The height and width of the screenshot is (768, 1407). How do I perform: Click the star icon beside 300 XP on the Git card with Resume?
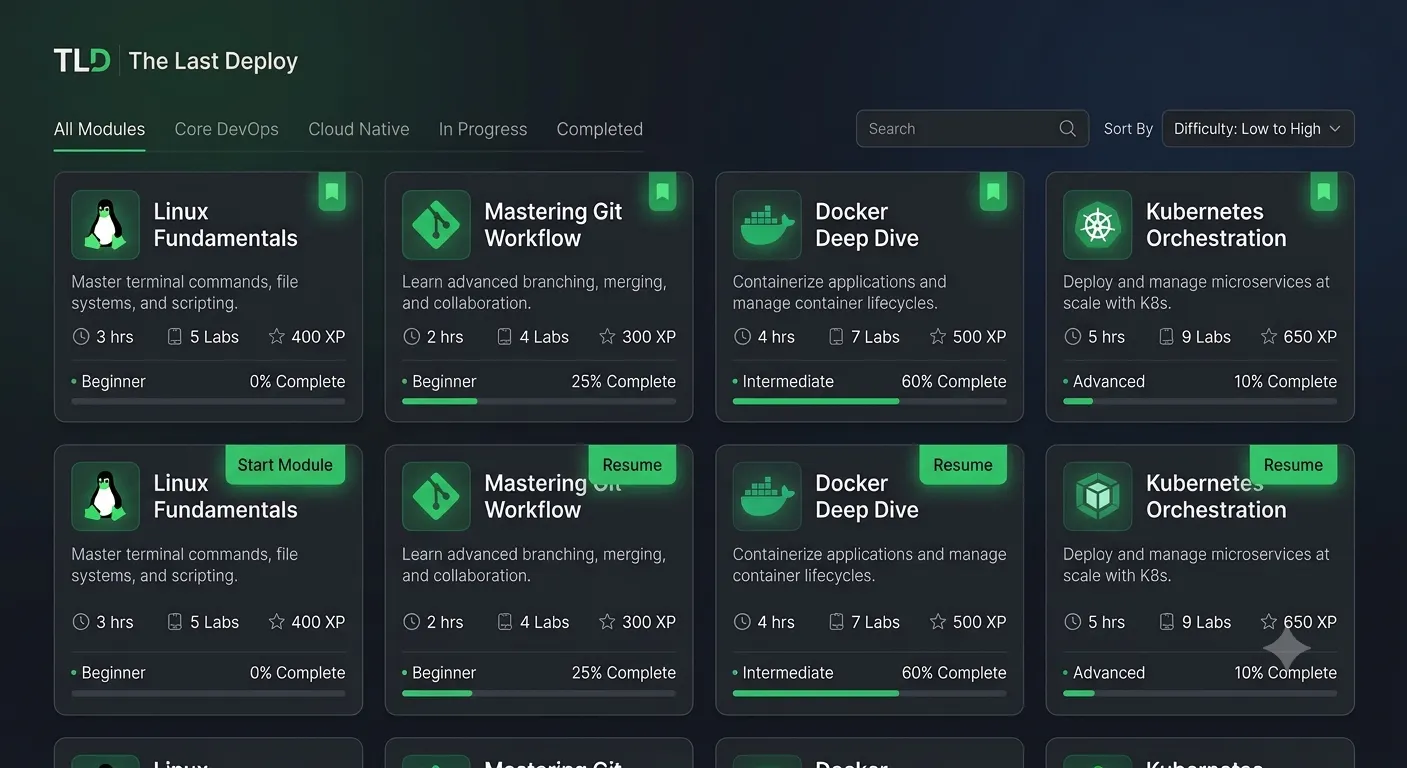pyautogui.click(x=607, y=622)
